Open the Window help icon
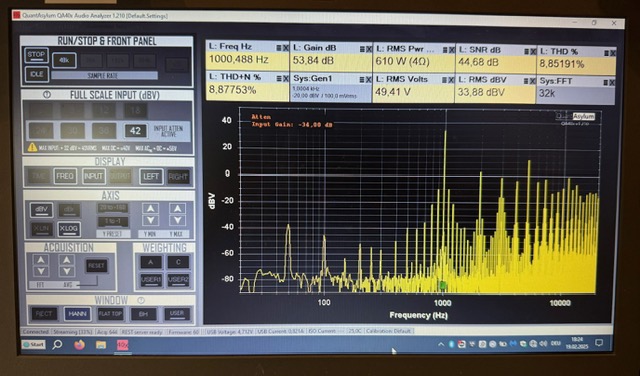 tap(141, 300)
